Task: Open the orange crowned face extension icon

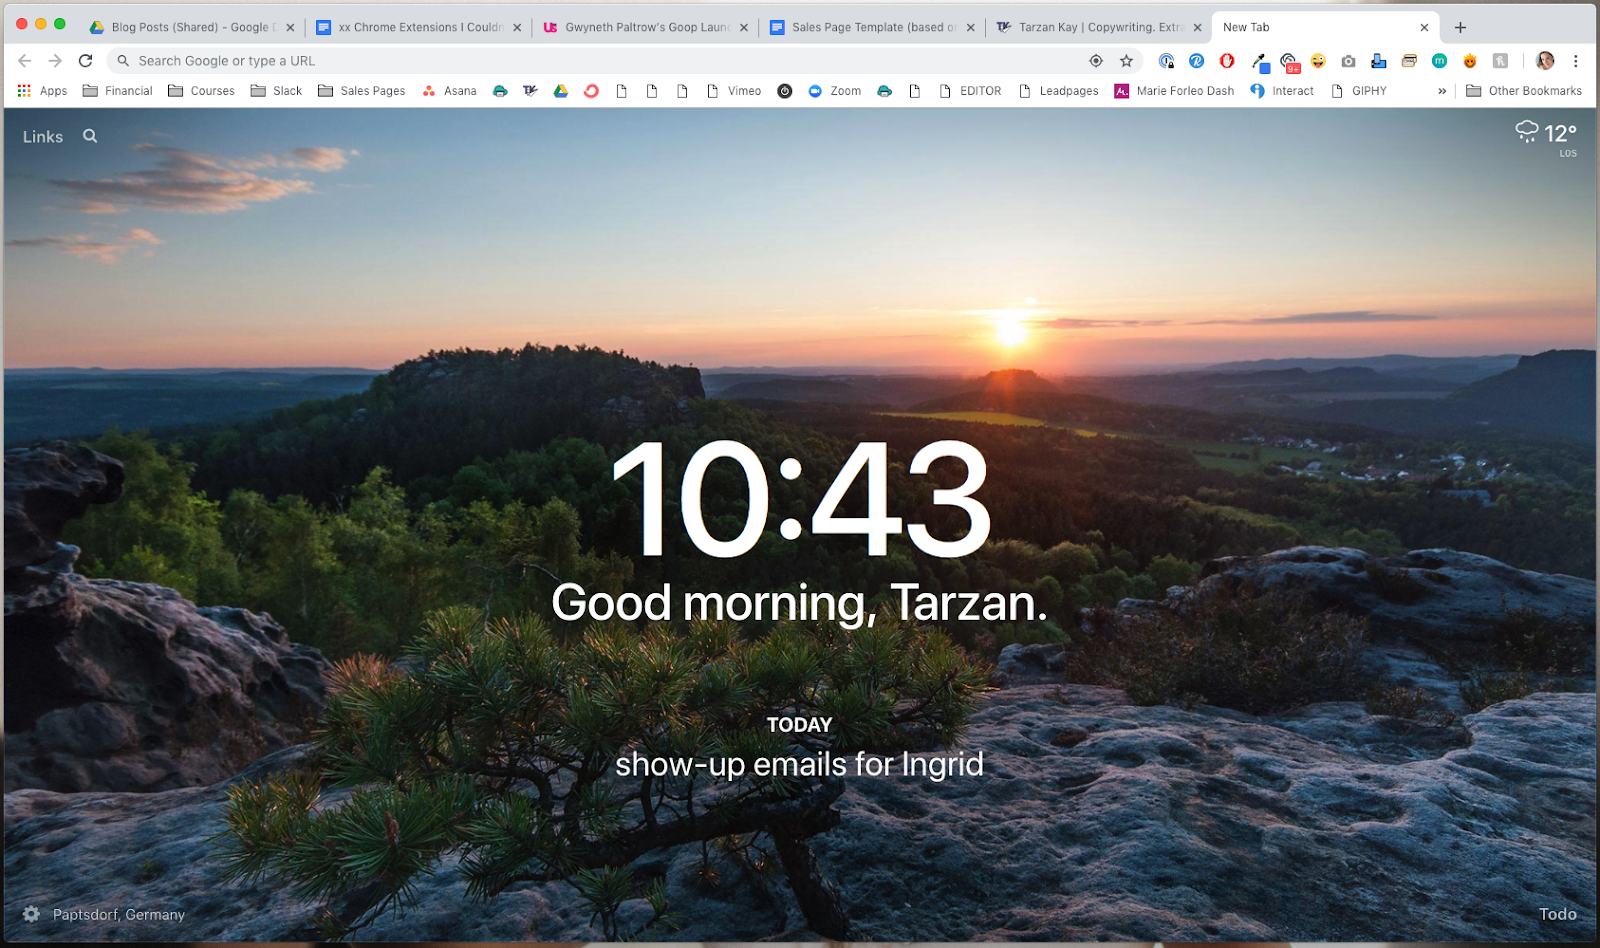Action: click(1470, 61)
